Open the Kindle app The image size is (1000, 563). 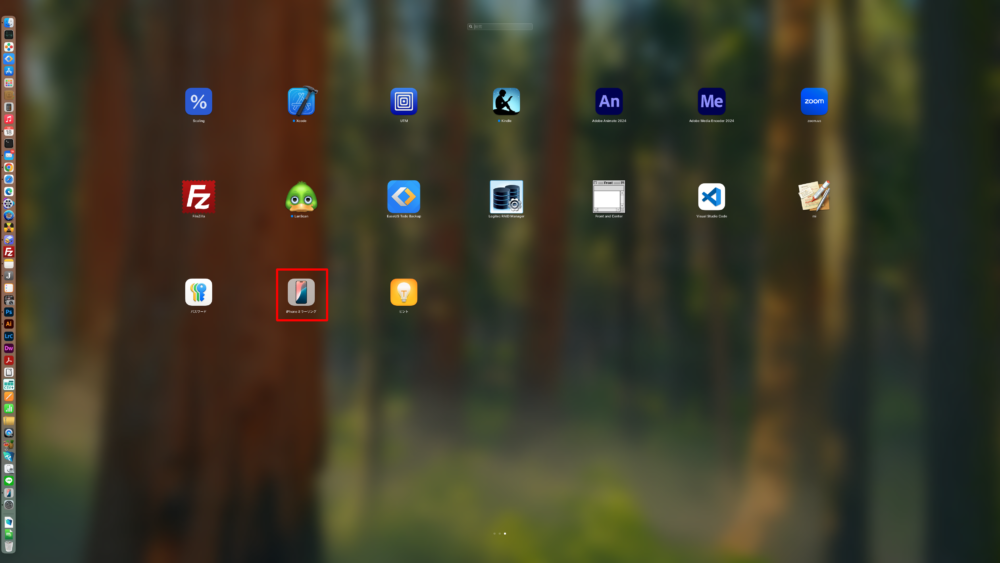click(x=506, y=101)
